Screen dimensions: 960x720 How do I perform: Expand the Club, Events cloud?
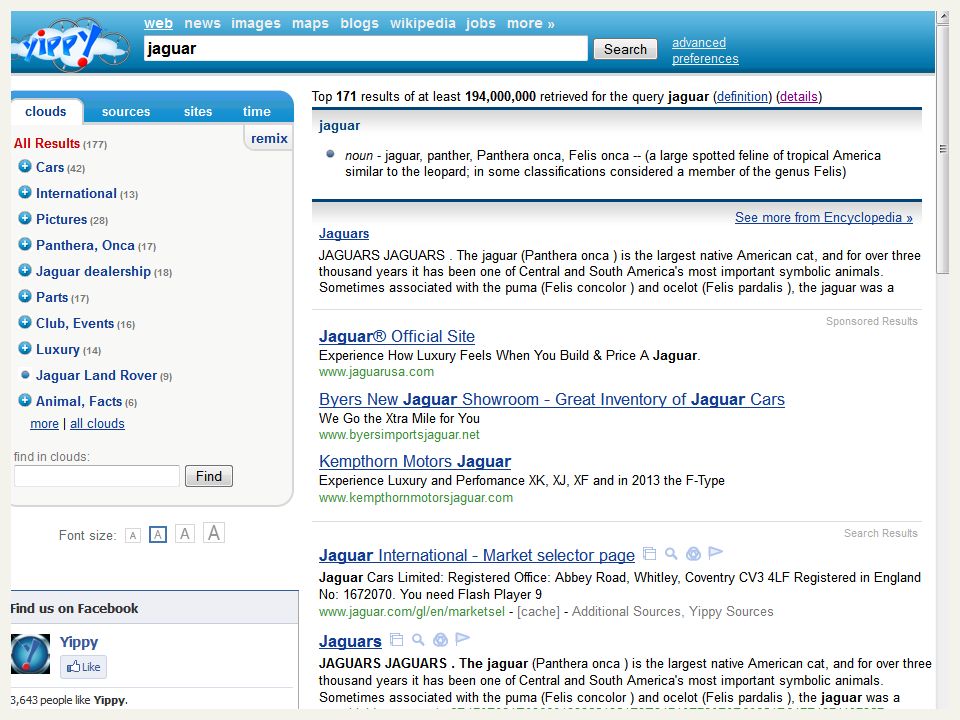click(25, 322)
